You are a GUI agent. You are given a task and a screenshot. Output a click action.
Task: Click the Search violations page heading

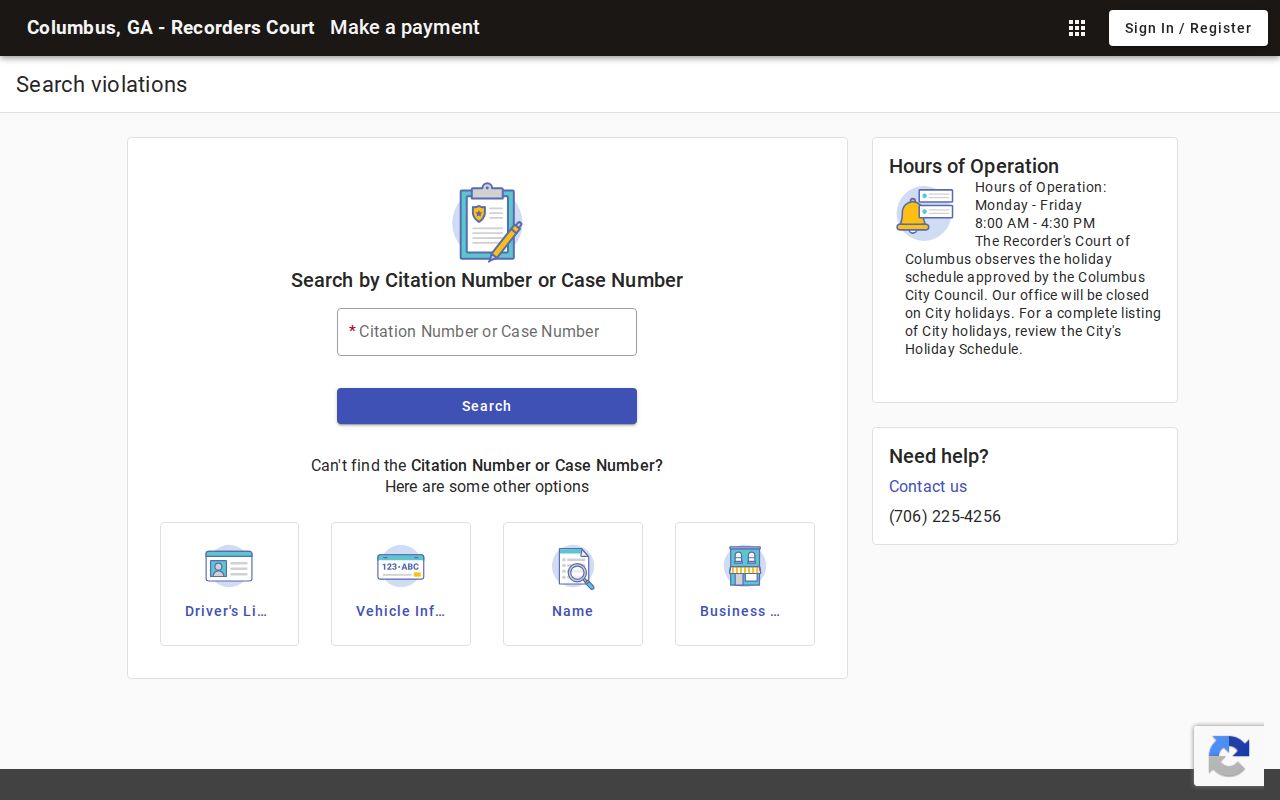click(102, 84)
